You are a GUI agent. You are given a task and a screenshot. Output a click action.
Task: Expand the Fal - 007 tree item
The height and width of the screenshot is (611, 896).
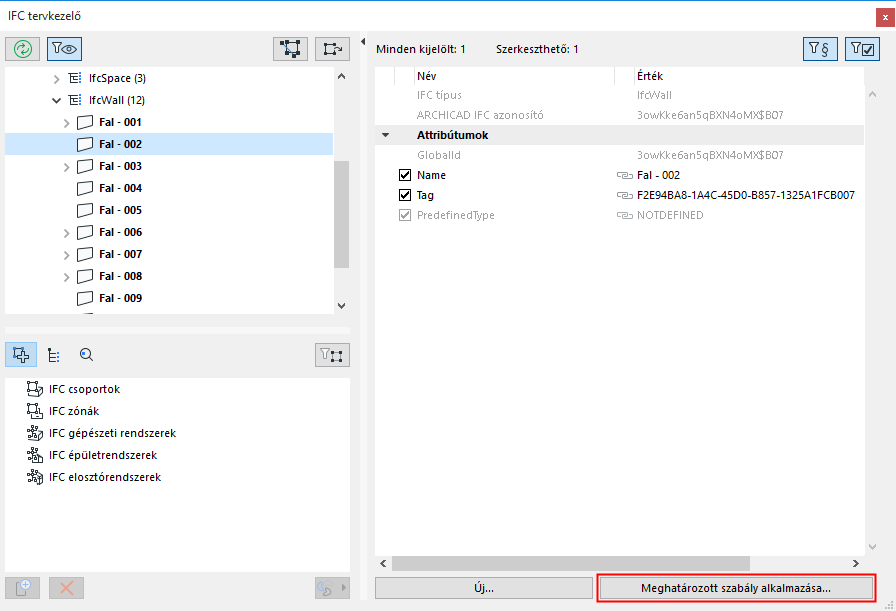pyautogui.click(x=66, y=255)
